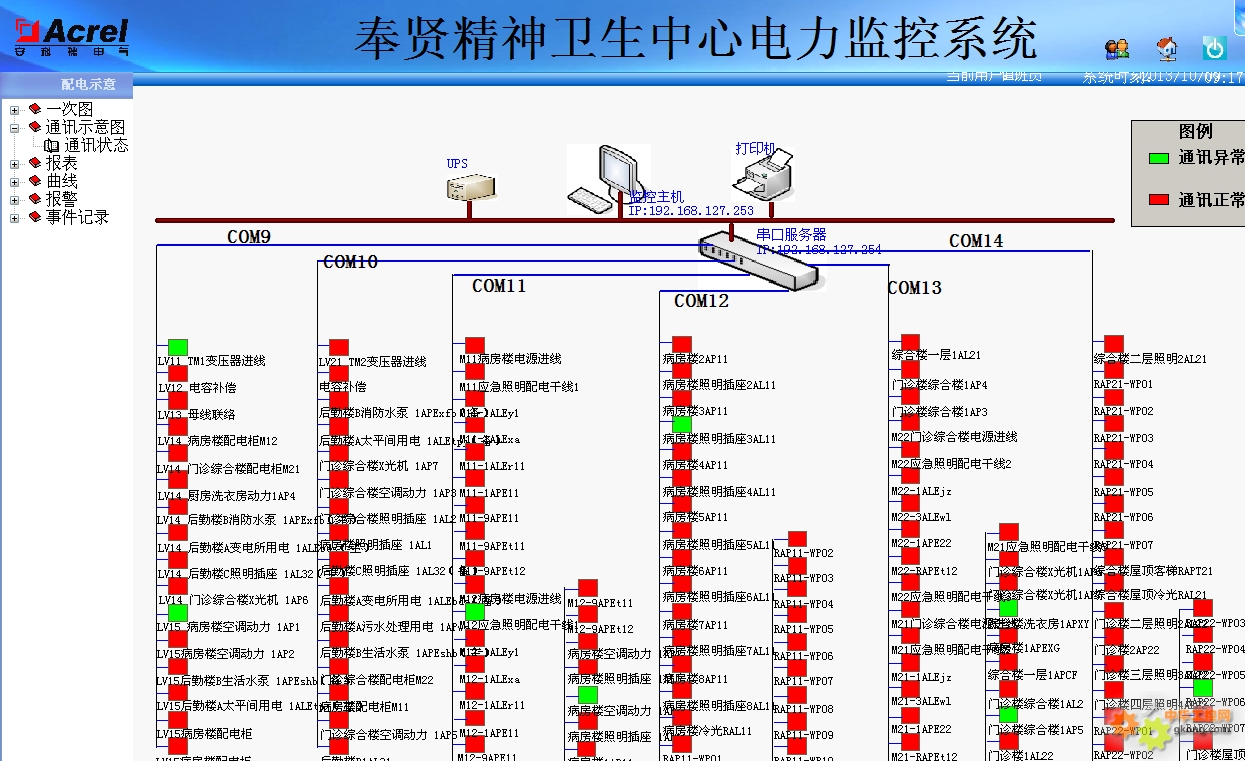Click the IP:192.168.127.253 address text
1245x761 pixels.
pyautogui.click(x=691, y=211)
